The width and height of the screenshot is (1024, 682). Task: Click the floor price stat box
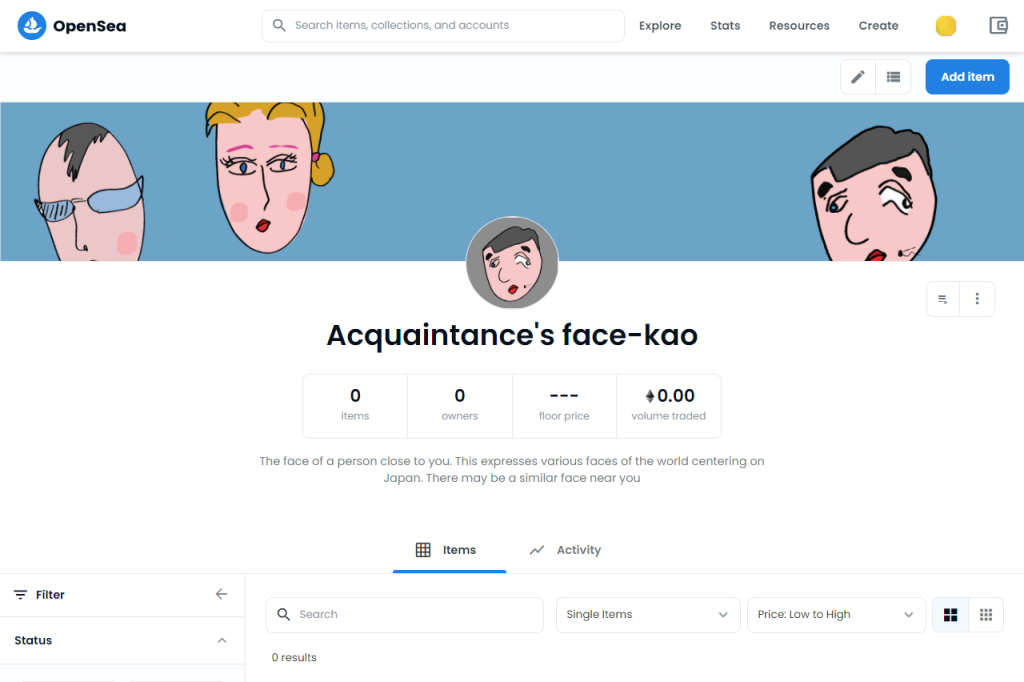564,406
